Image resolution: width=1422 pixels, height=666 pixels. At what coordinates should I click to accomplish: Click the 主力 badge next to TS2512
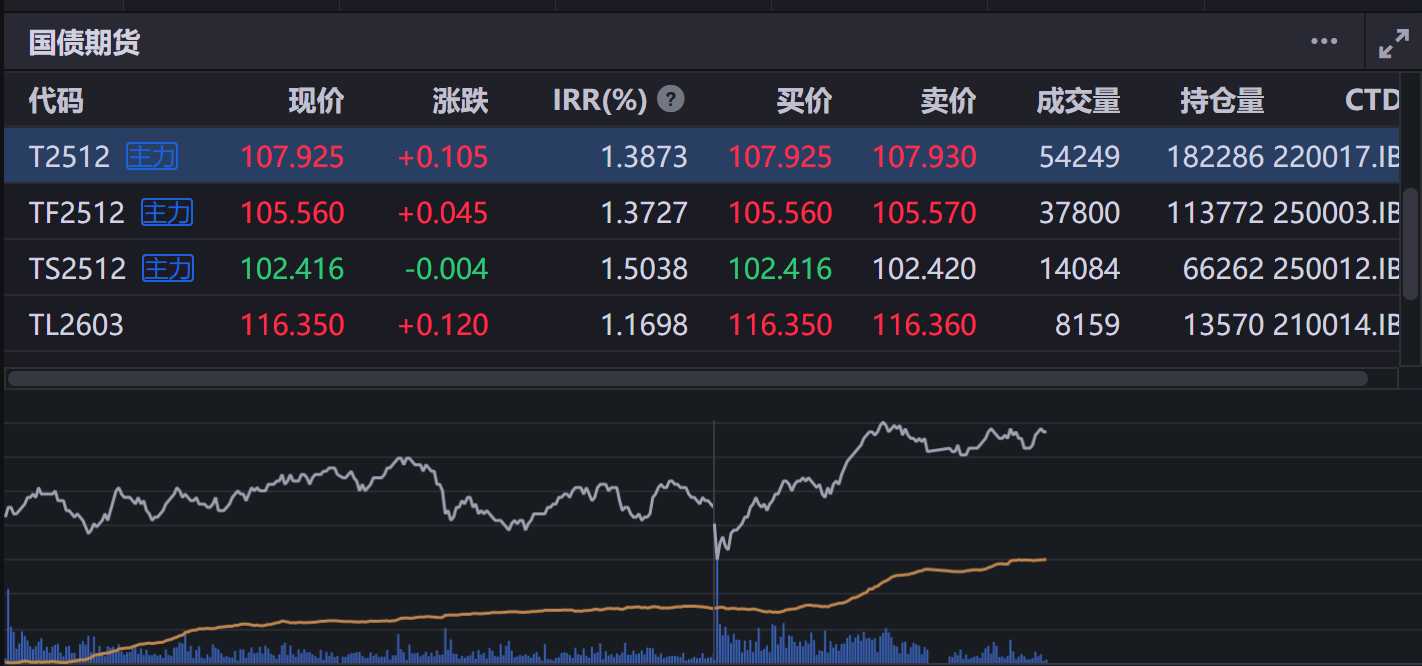click(x=168, y=268)
